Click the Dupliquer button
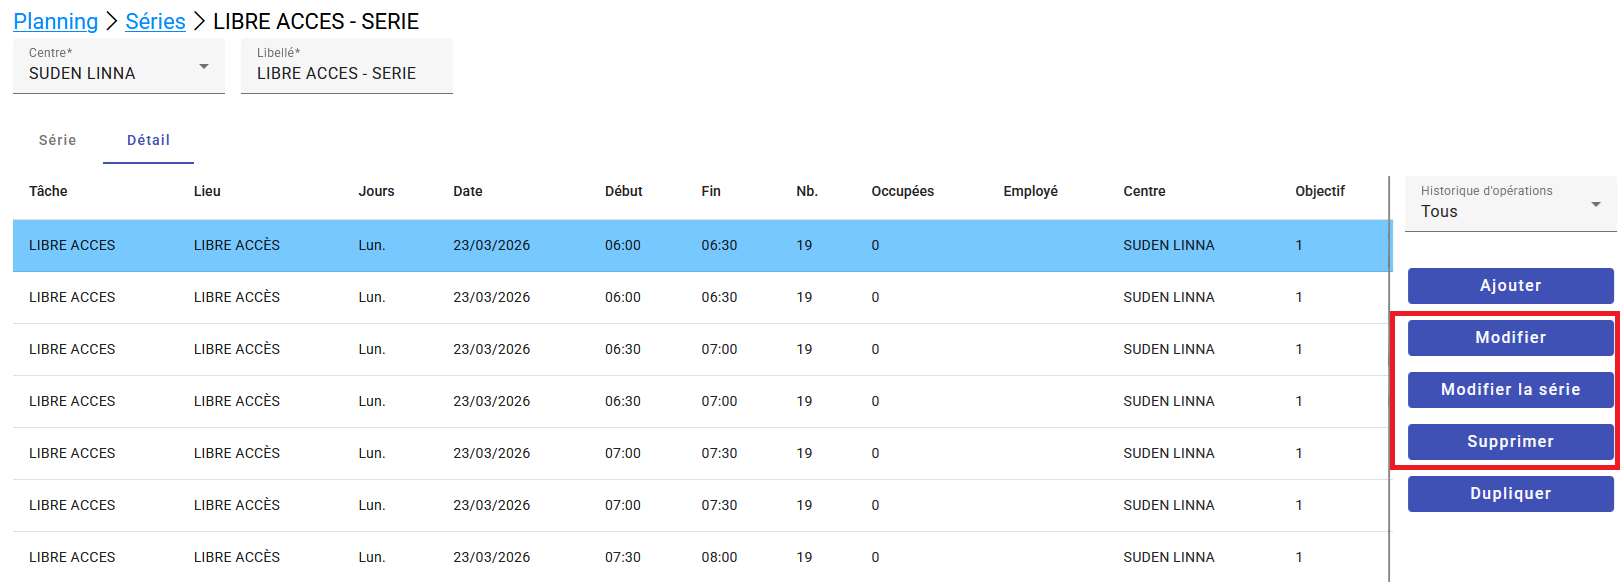Image resolution: width=1620 pixels, height=582 pixels. [1510, 494]
